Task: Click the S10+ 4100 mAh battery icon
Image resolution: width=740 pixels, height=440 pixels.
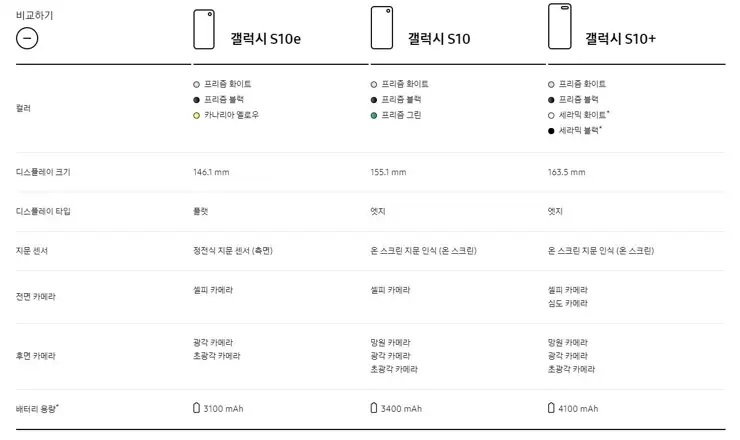Action: (551, 408)
